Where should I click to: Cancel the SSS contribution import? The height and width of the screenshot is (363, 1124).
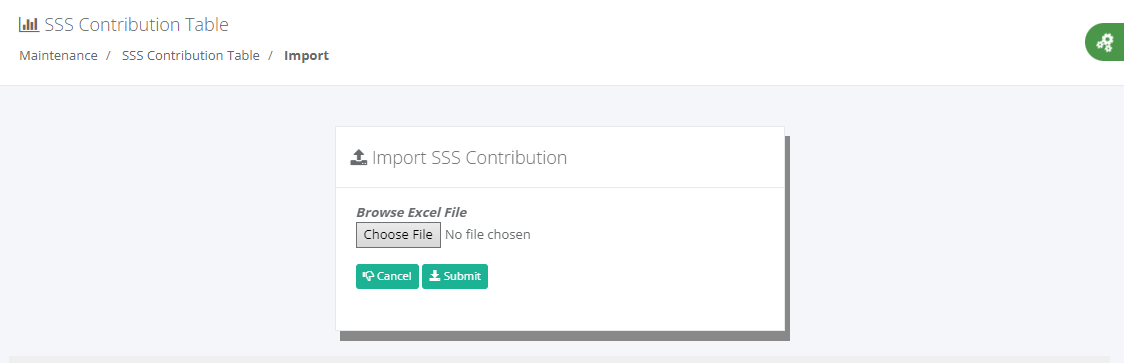click(387, 276)
